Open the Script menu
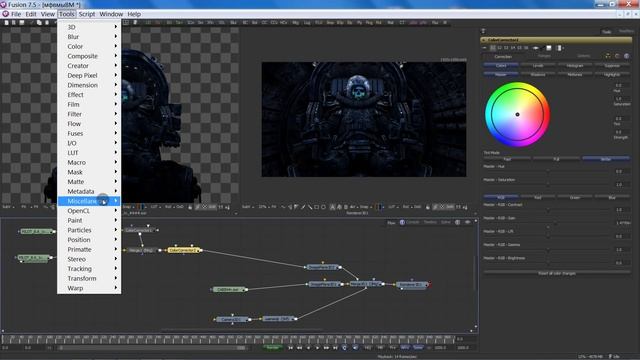640x360 pixels. click(x=87, y=14)
